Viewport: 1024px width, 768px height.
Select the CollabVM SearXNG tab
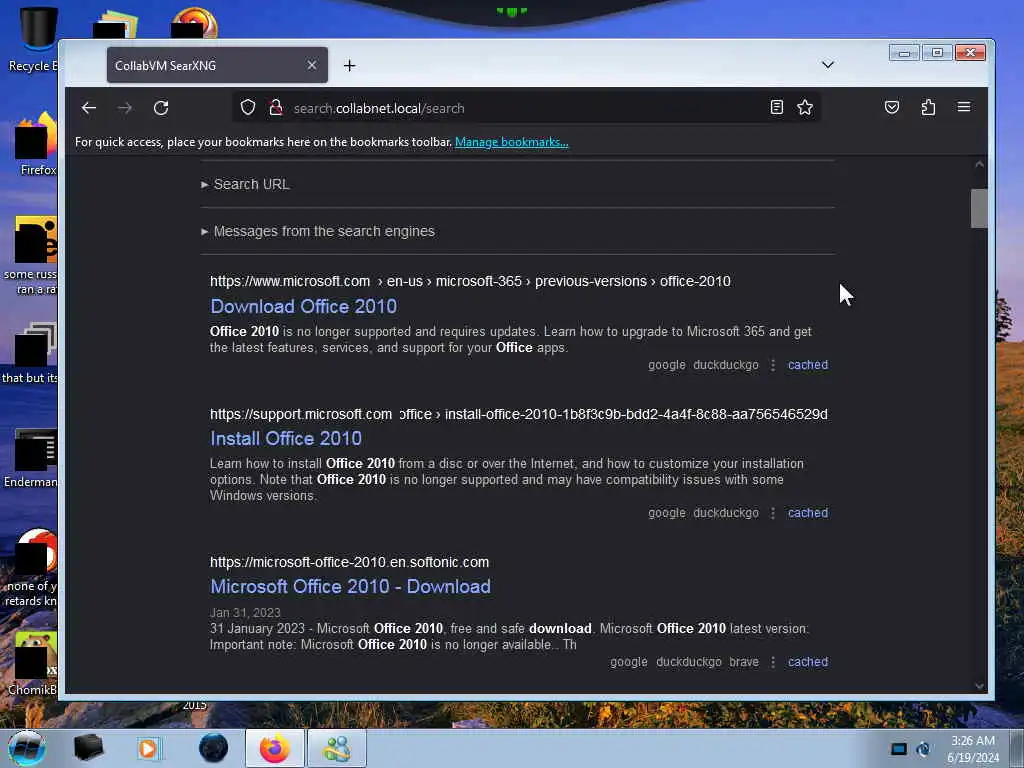click(x=217, y=65)
